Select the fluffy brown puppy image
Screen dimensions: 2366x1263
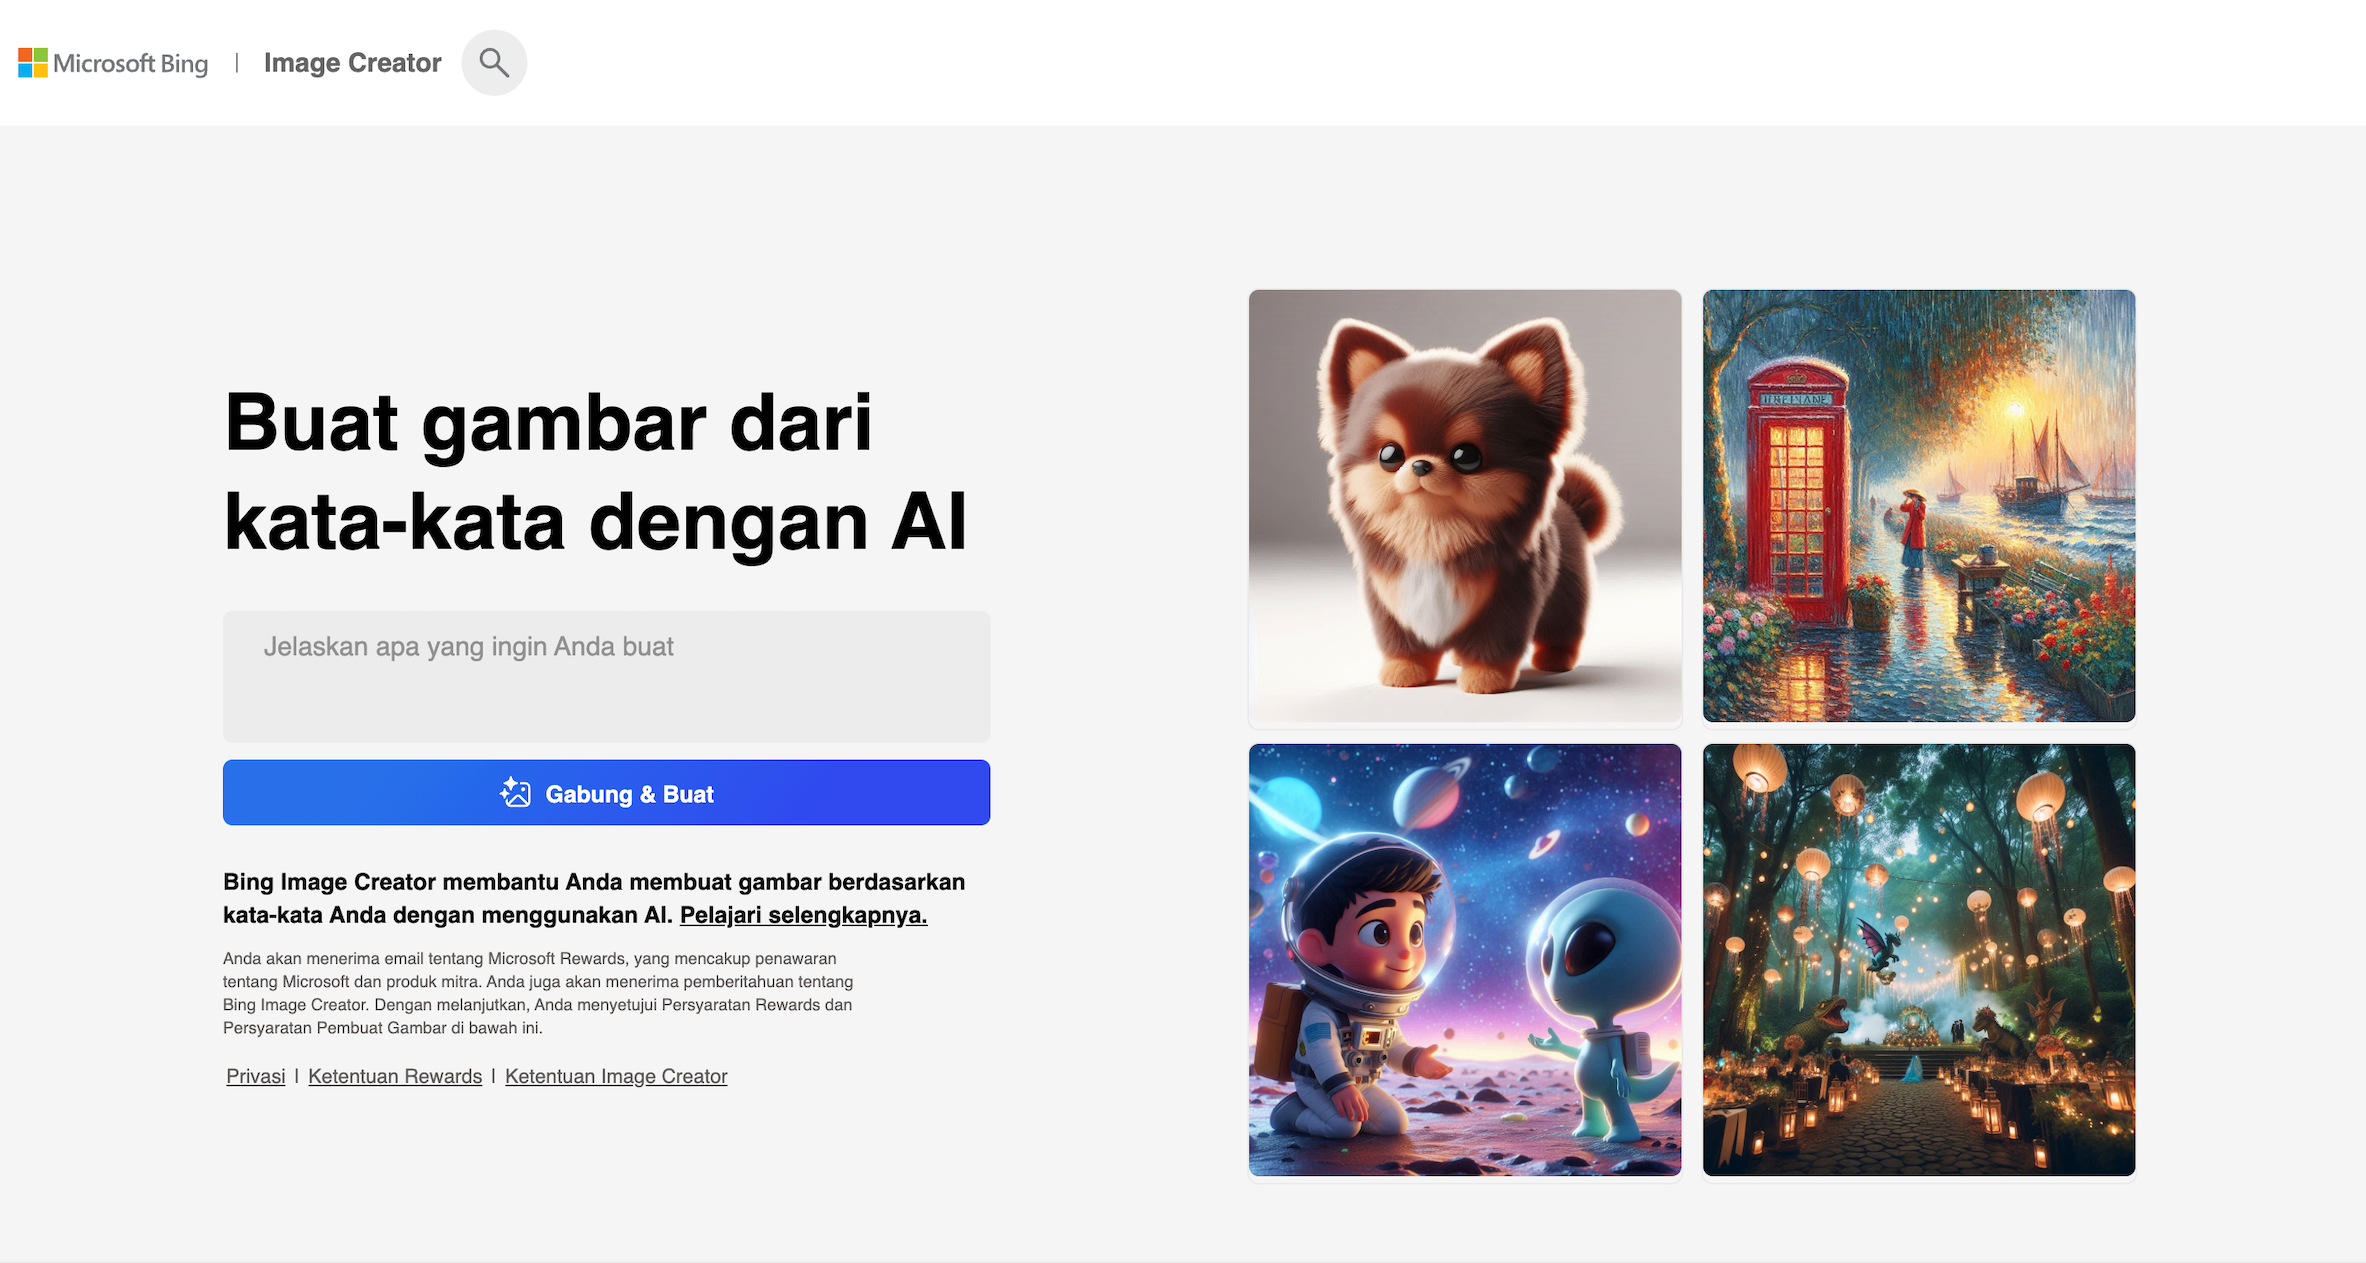[x=1465, y=506]
